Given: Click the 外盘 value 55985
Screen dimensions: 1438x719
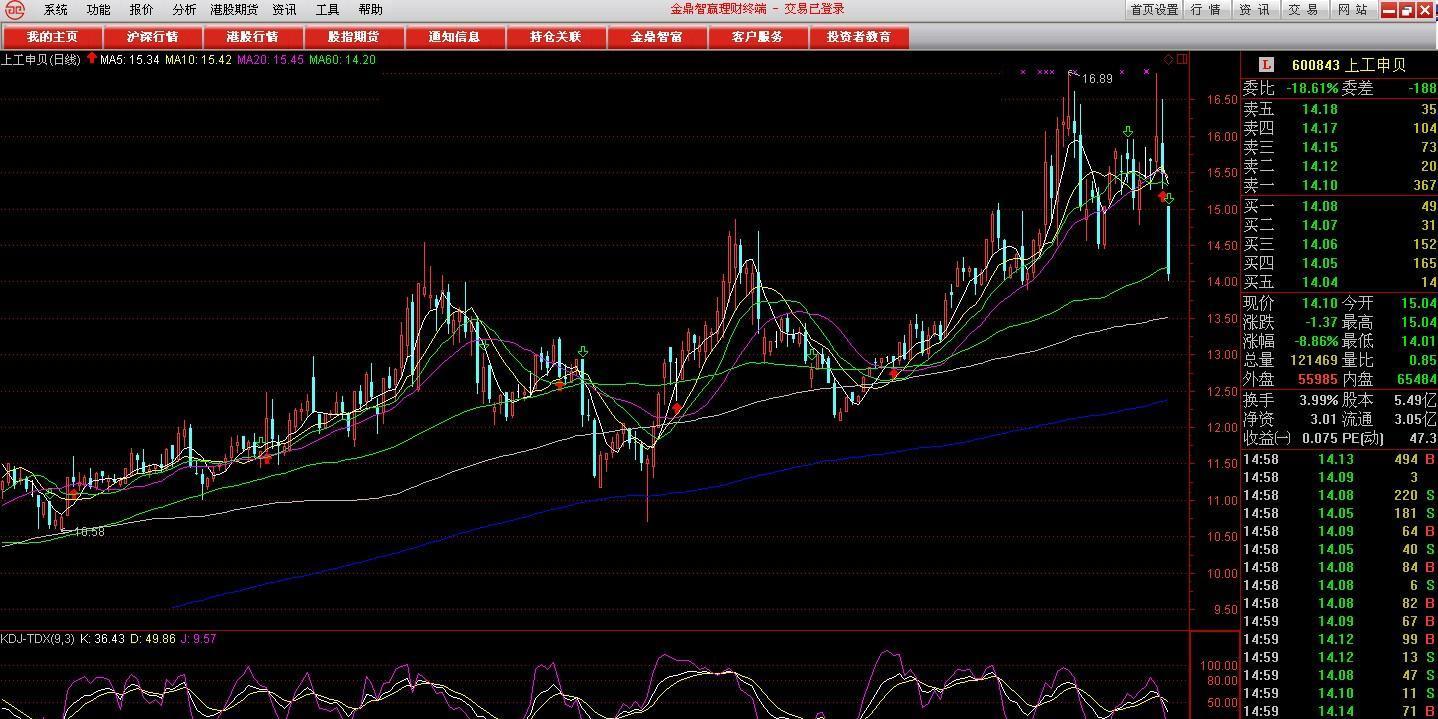Looking at the screenshot, I should [x=1318, y=379].
